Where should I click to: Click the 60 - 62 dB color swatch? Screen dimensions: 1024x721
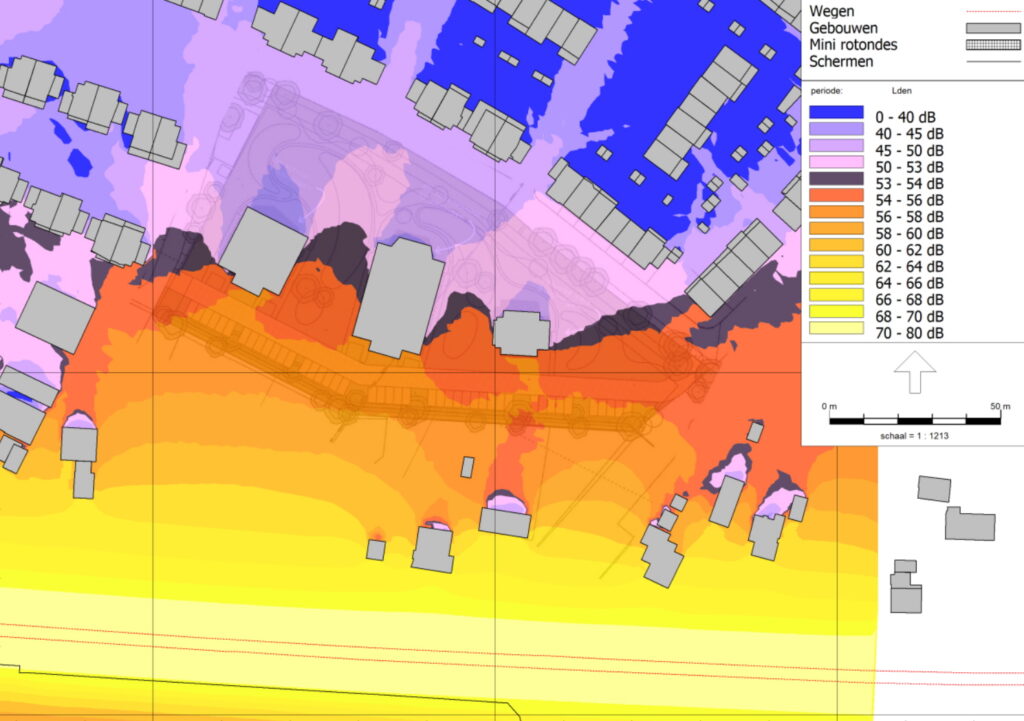(x=837, y=245)
